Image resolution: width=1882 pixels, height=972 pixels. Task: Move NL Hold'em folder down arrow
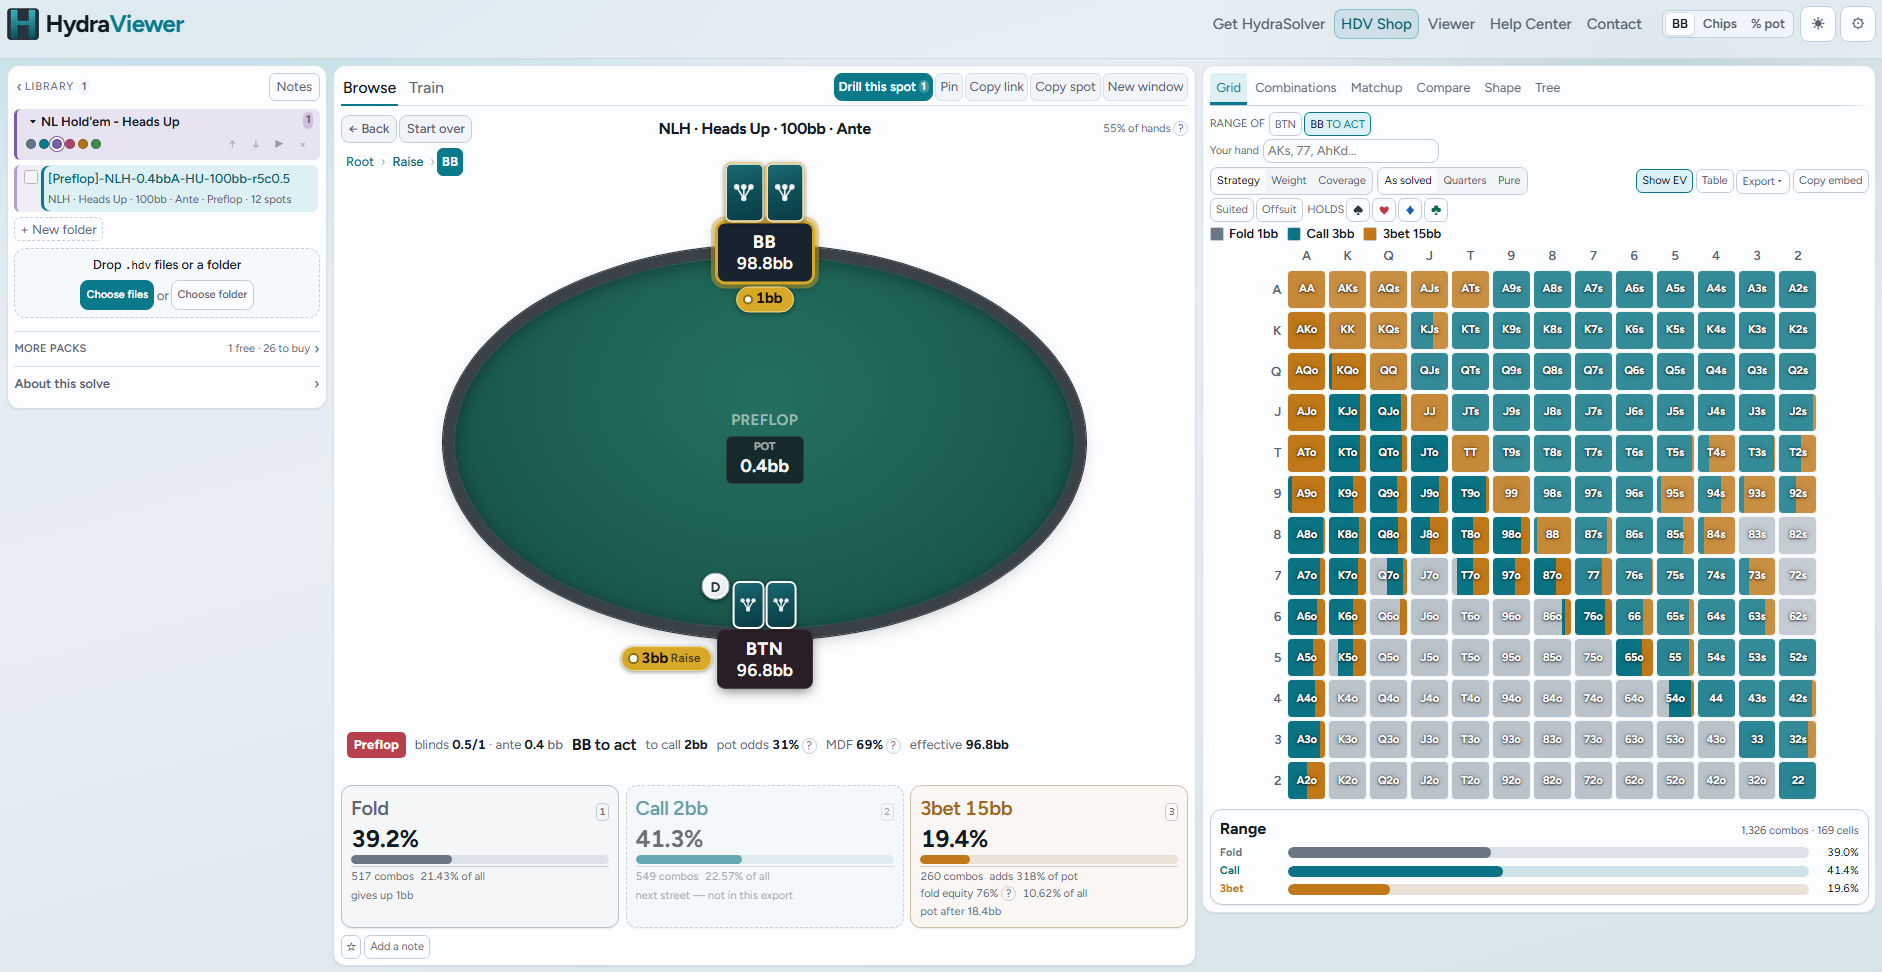coord(256,144)
